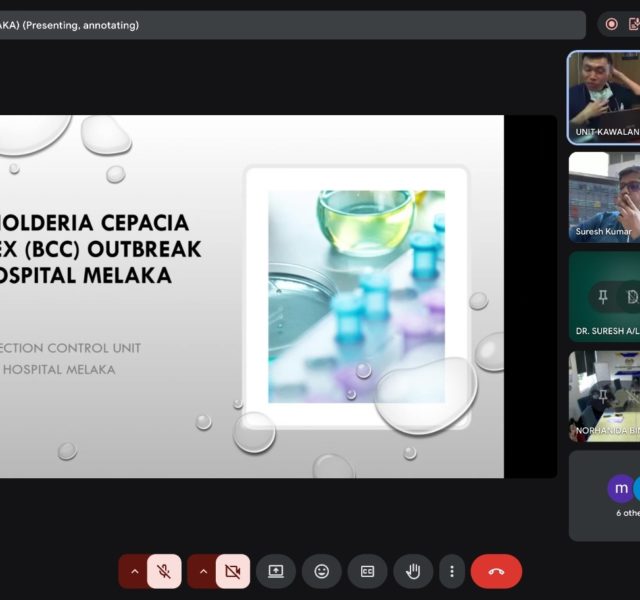
Task: Raise hand in the meeting
Action: 412,571
